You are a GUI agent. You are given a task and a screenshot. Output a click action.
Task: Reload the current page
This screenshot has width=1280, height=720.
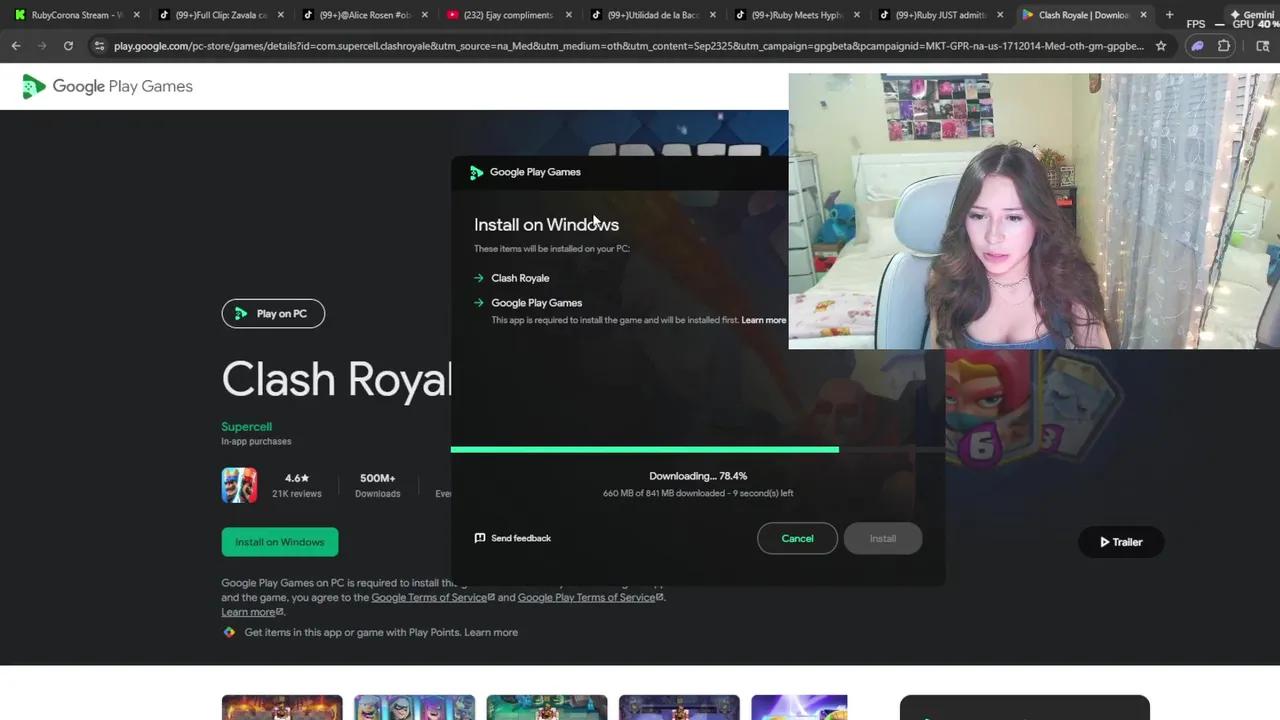[x=68, y=46]
